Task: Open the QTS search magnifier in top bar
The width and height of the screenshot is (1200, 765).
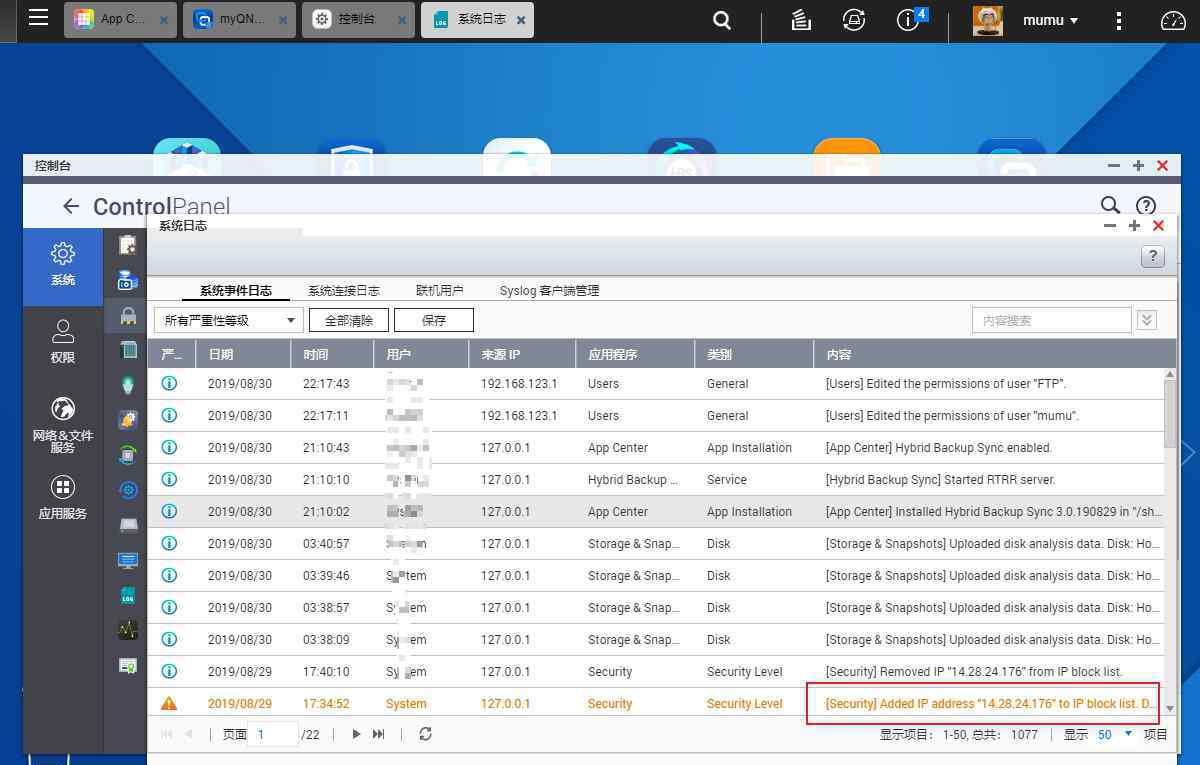Action: 722,20
